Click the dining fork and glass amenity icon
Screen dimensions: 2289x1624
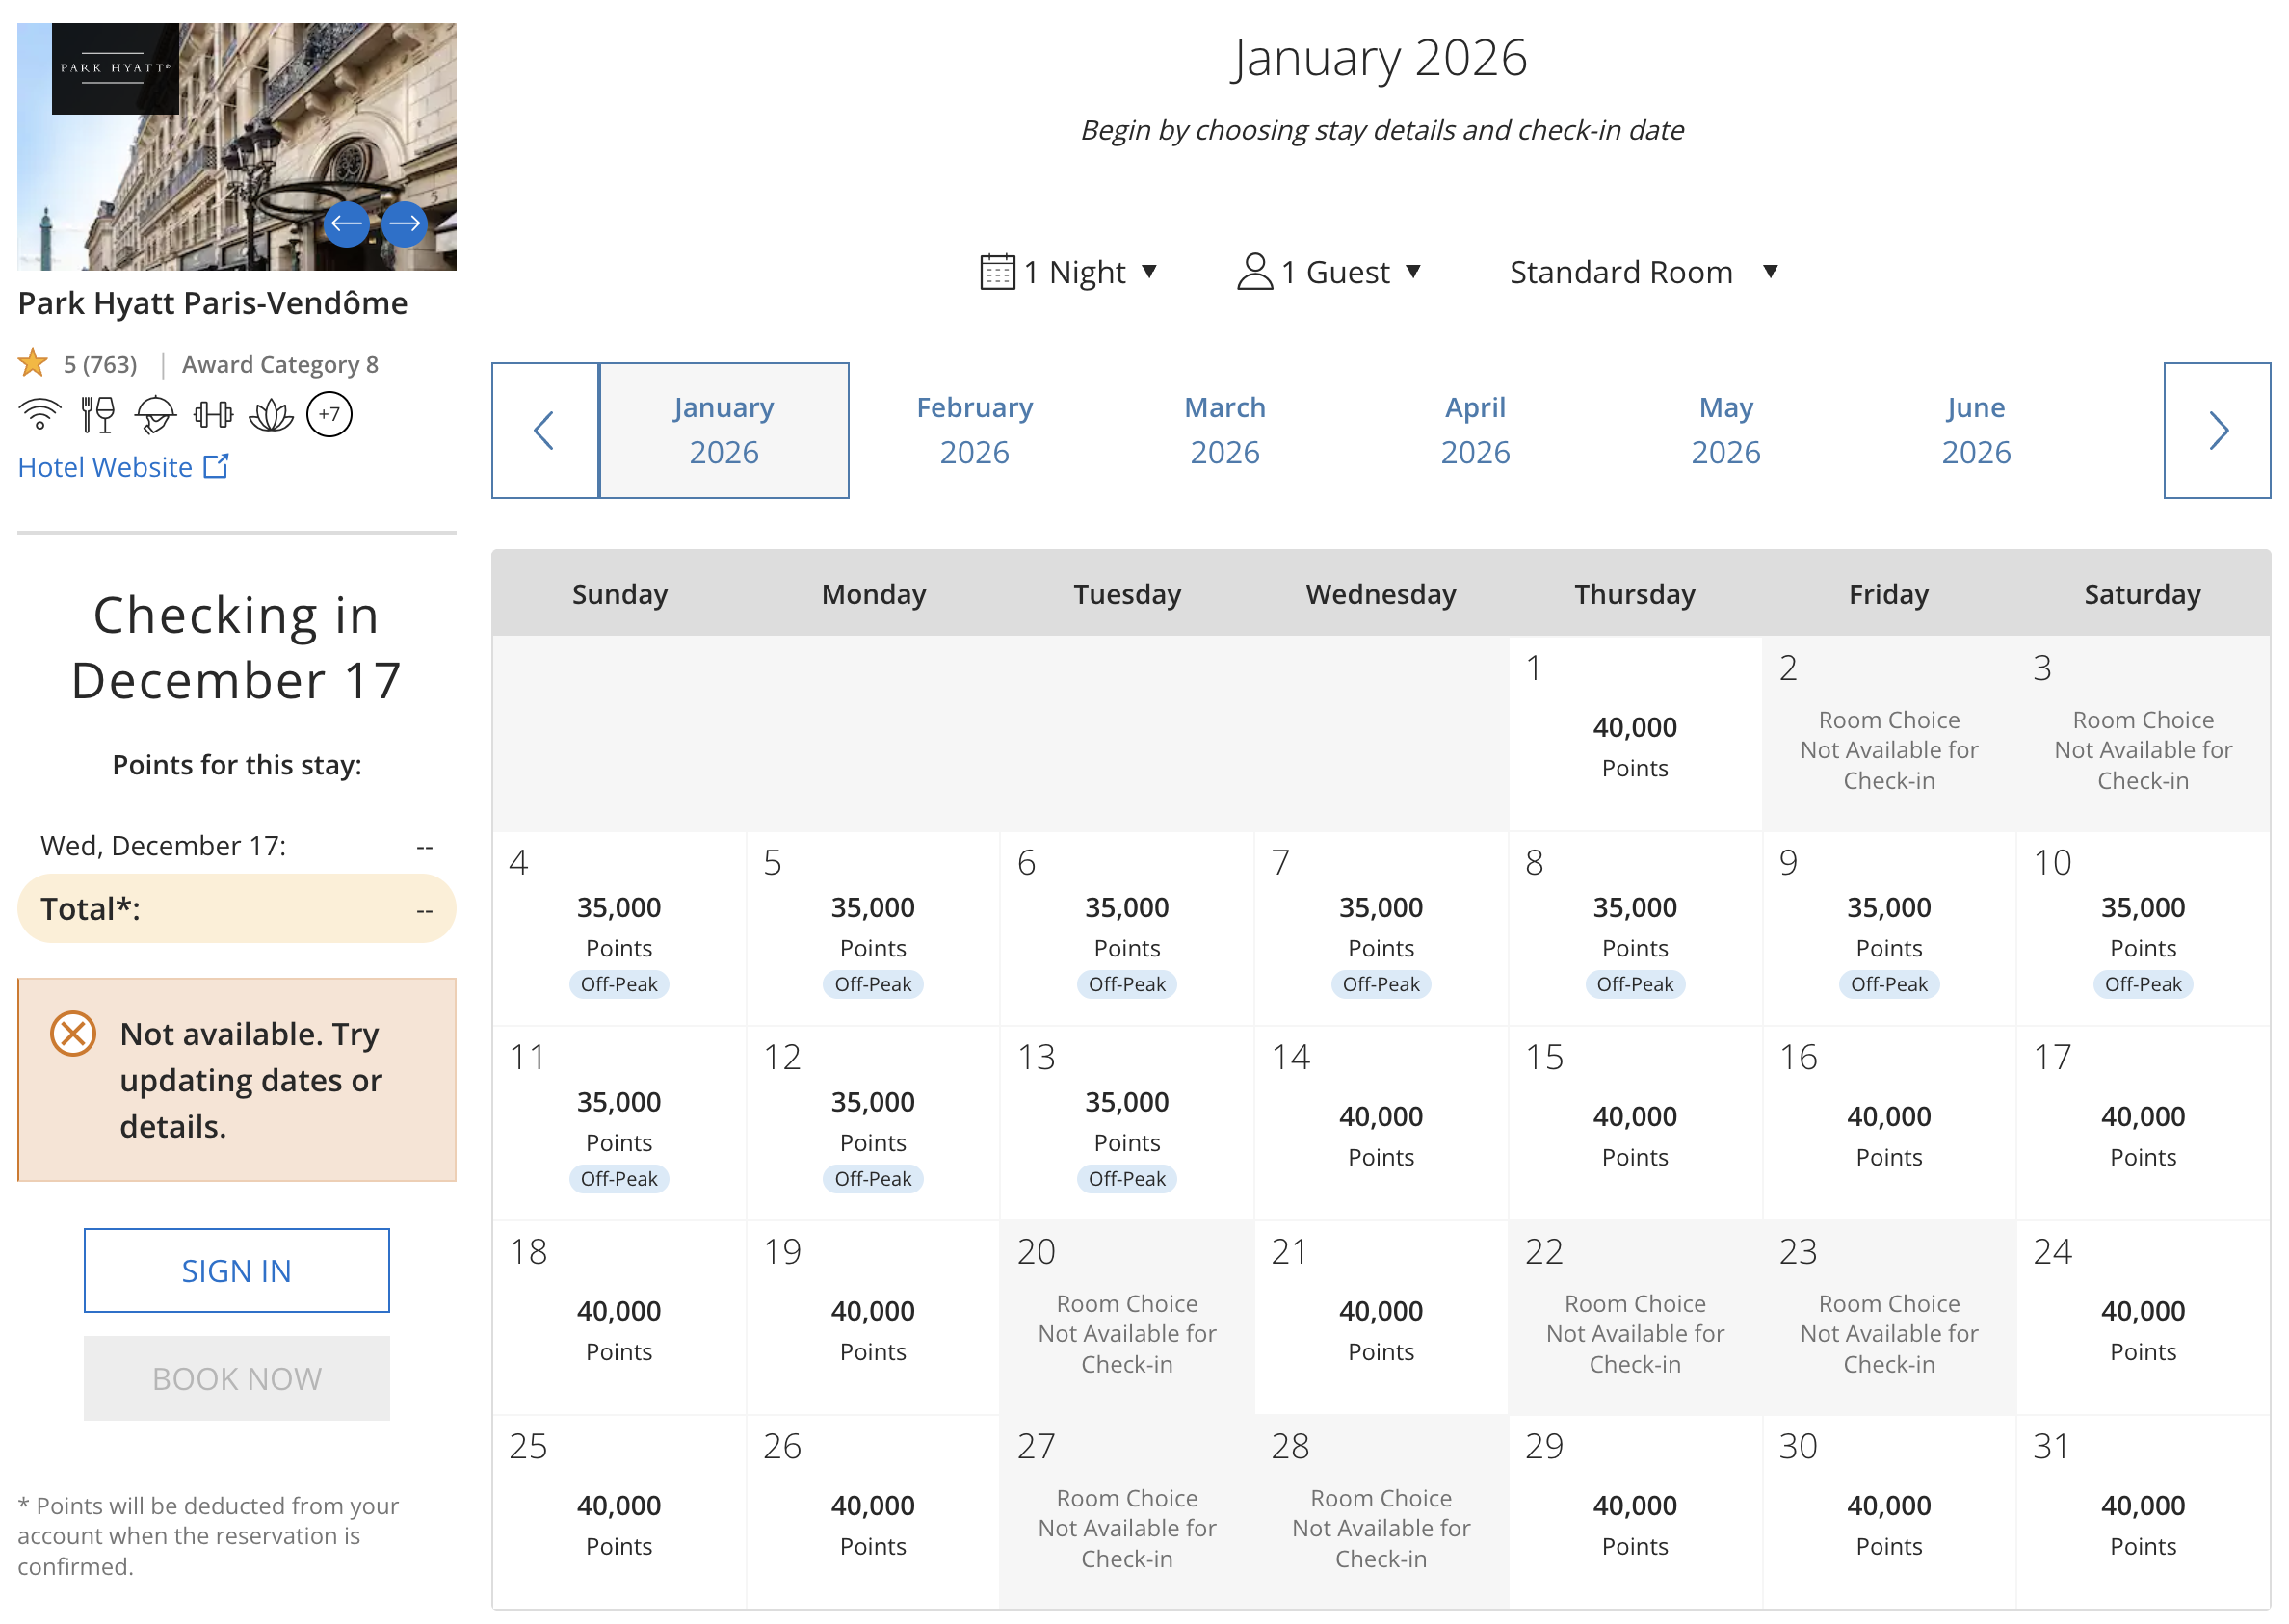(97, 414)
